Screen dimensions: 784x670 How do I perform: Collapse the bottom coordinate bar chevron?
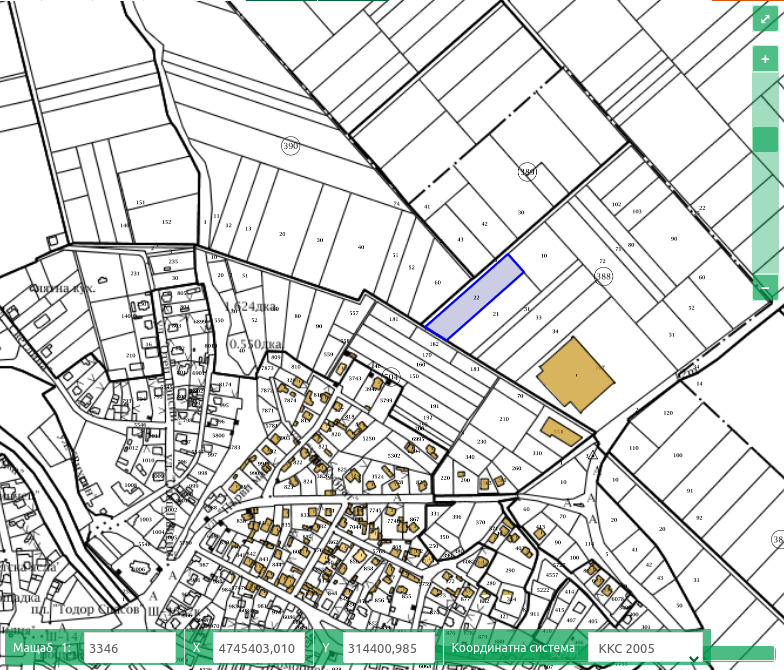pos(694,659)
